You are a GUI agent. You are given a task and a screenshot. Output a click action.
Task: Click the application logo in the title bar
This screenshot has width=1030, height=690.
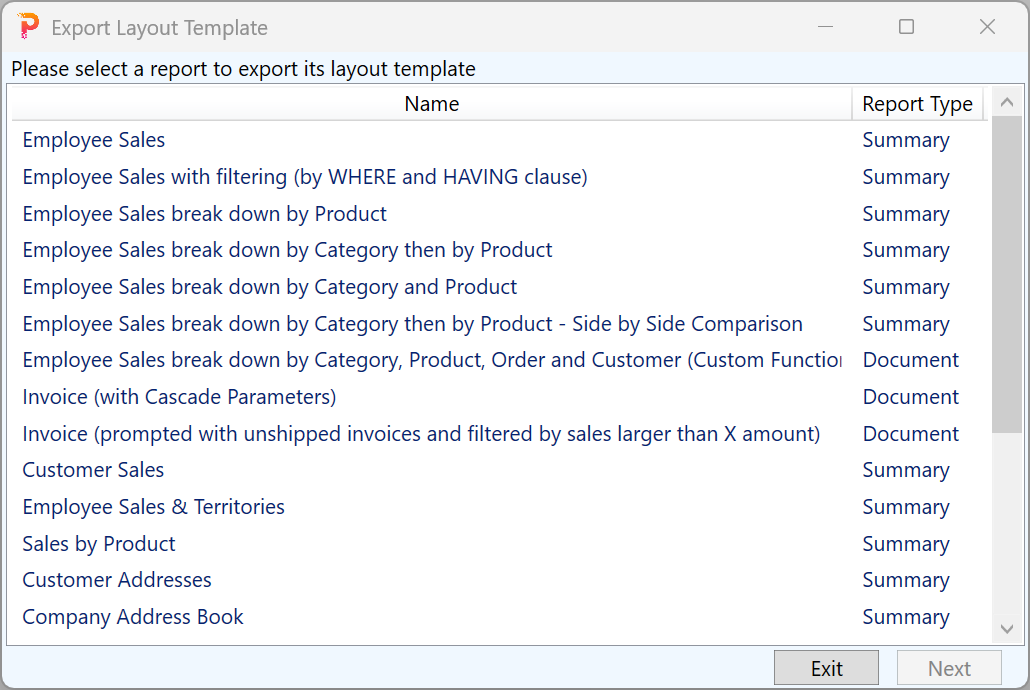click(x=27, y=26)
